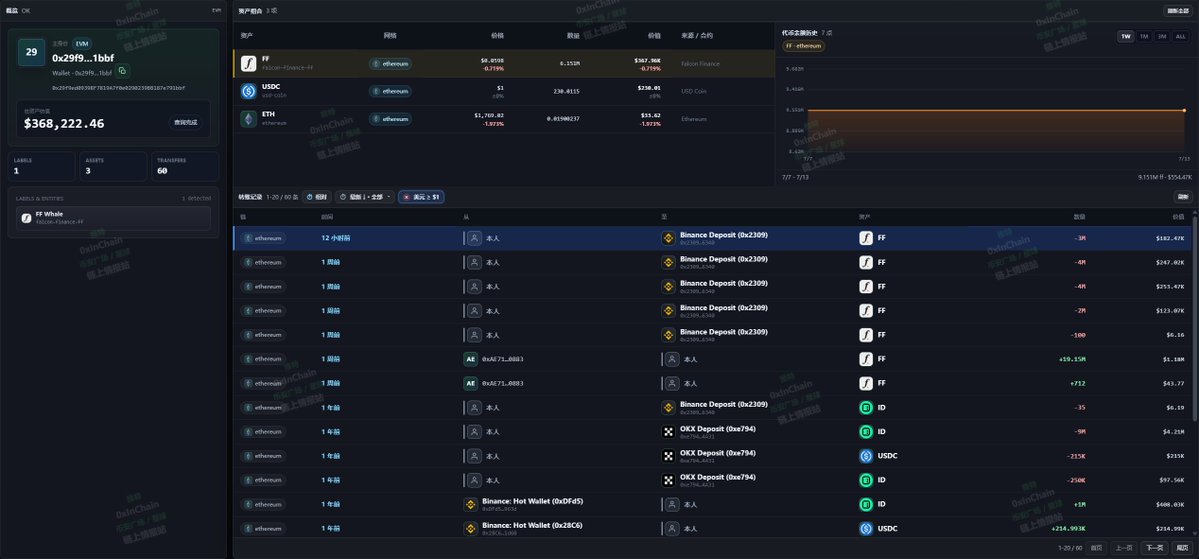Click FF Whale label icon
The image size is (1199, 559).
click(26, 218)
